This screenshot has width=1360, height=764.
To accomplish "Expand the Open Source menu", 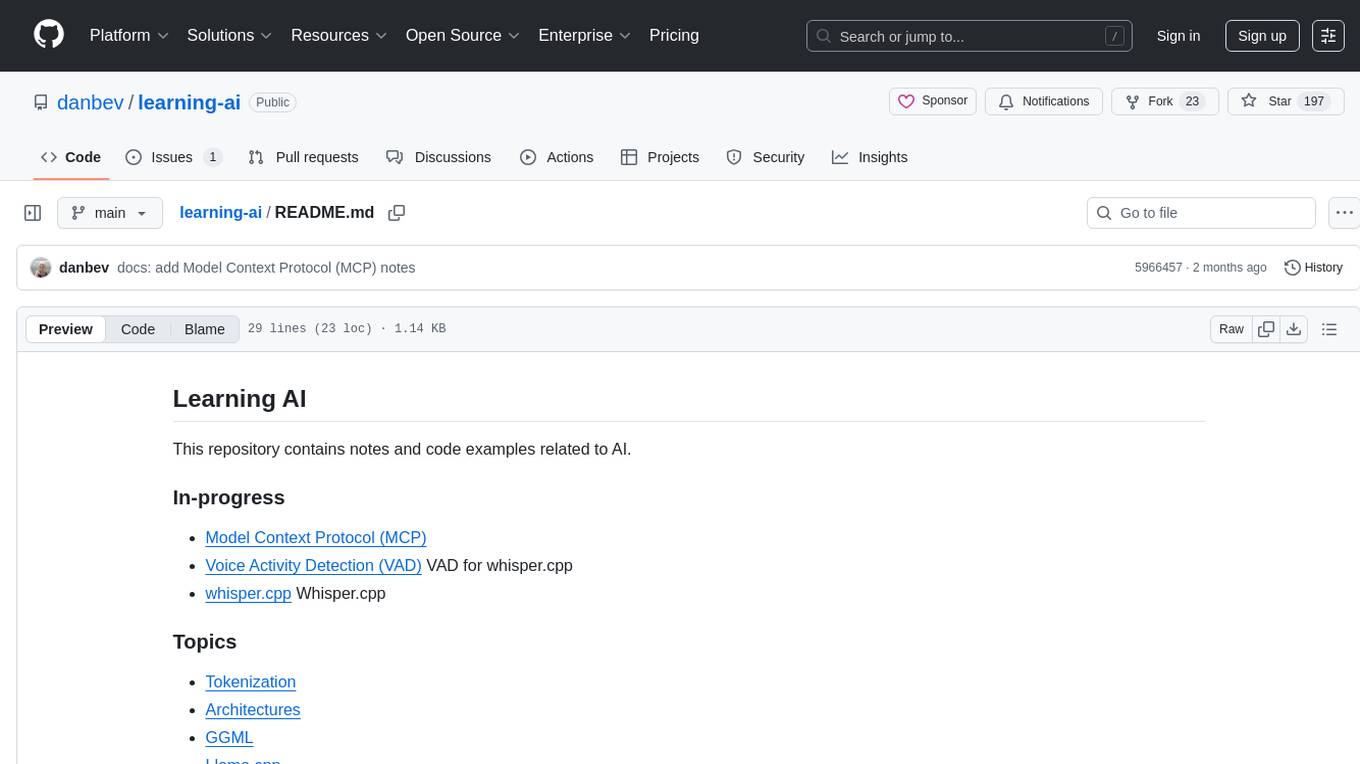I will tap(463, 35).
